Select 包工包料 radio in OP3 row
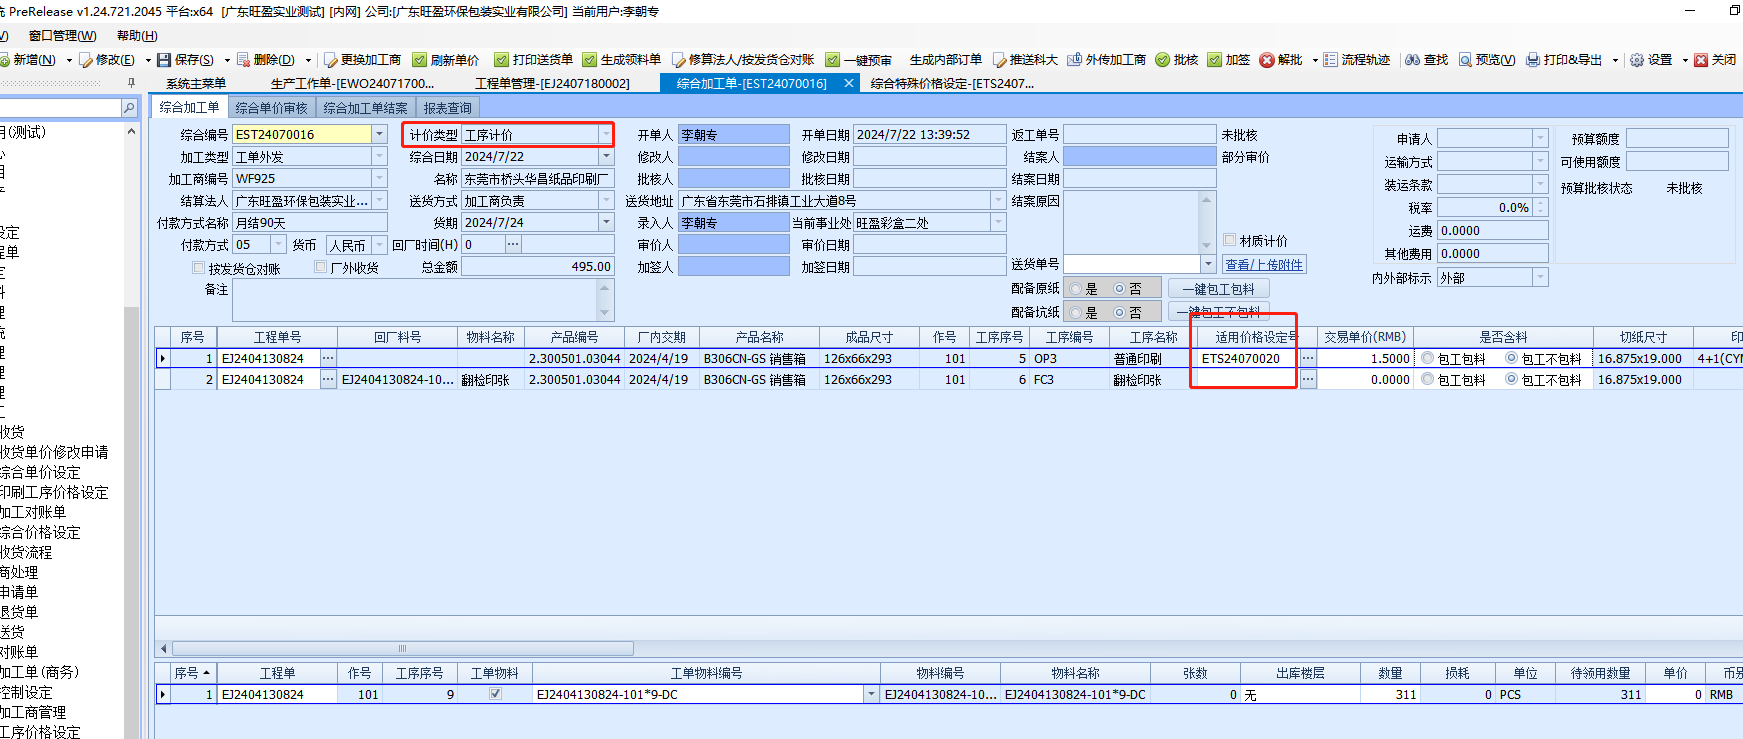The image size is (1743, 739). 1428,358
